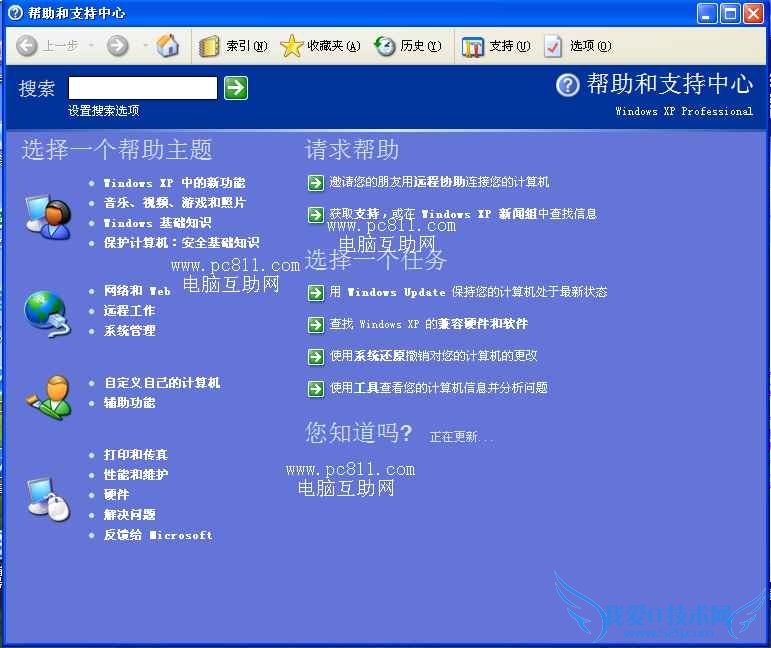Go to the Home page icon
This screenshot has height=648, width=771.
coord(168,45)
